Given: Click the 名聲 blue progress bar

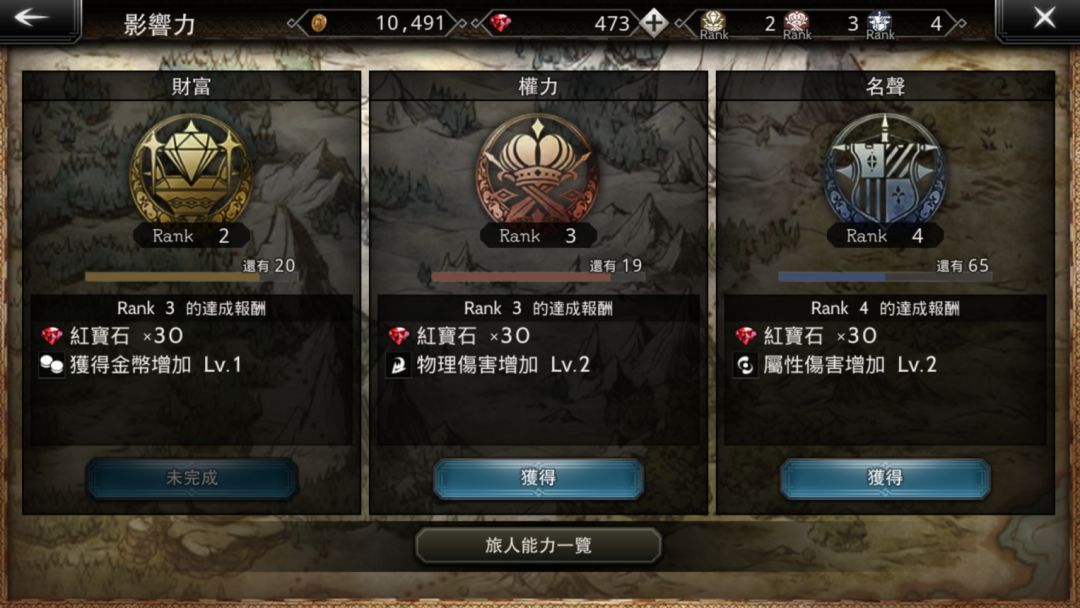Looking at the screenshot, I should point(885,277).
